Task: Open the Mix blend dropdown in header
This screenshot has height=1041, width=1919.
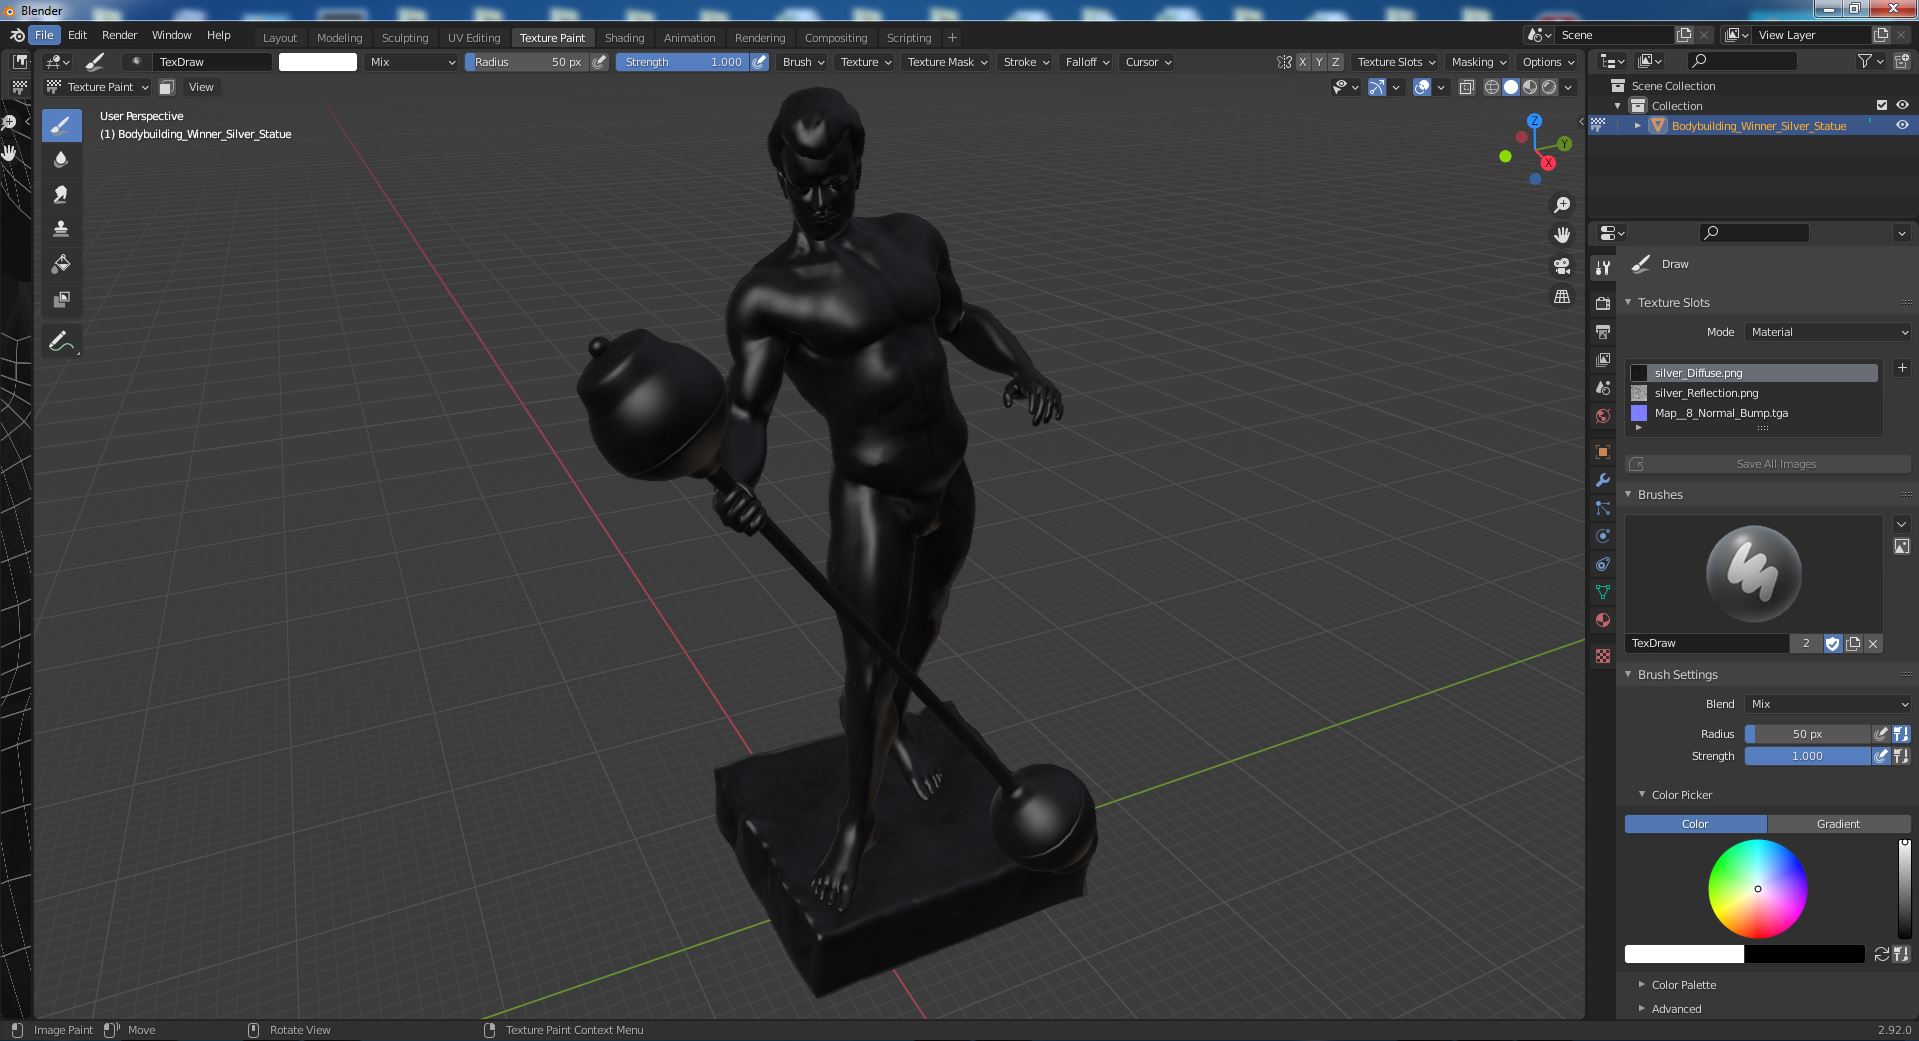Action: pyautogui.click(x=411, y=62)
